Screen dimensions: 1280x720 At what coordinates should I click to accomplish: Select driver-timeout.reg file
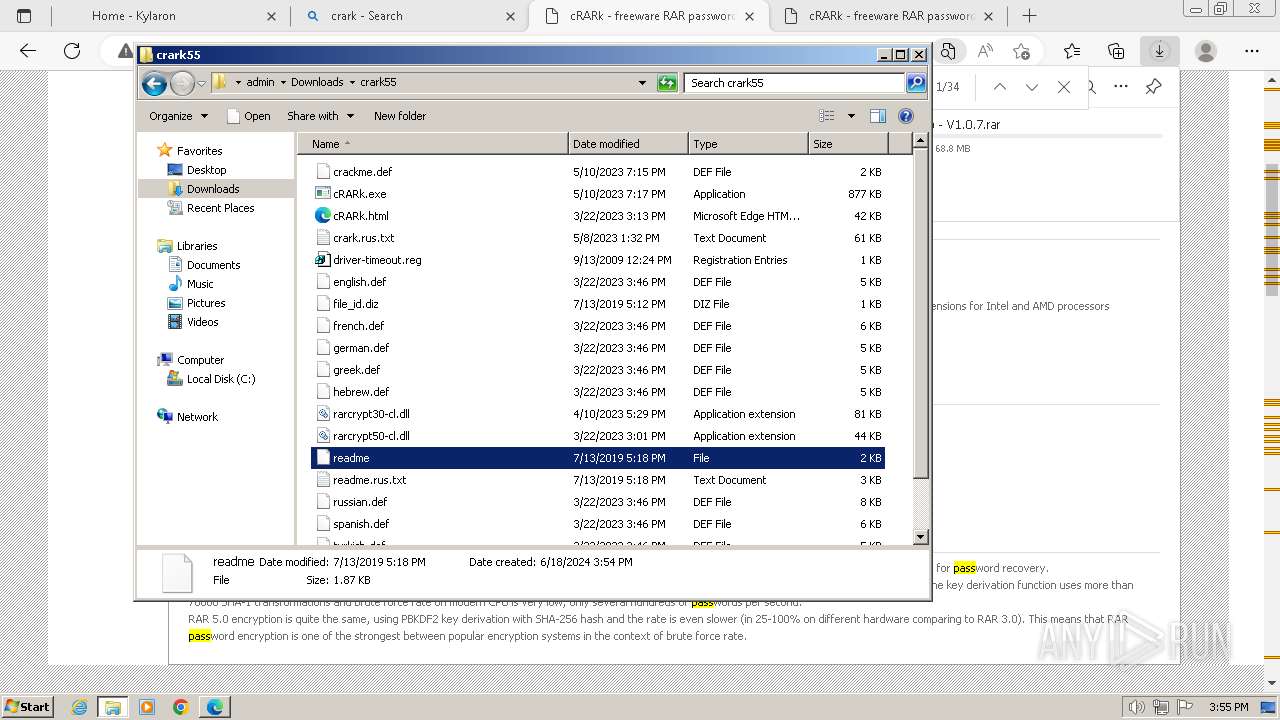click(598, 260)
